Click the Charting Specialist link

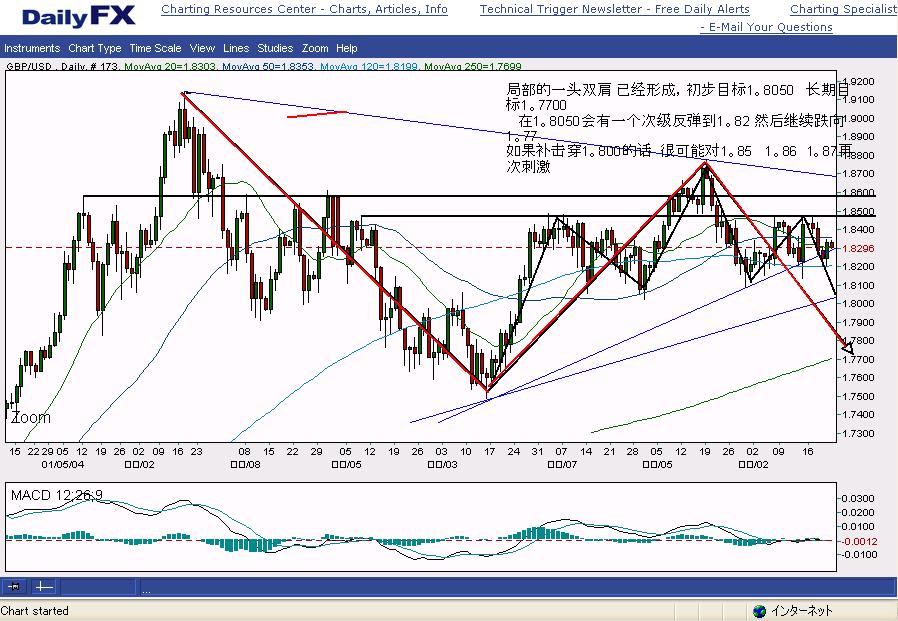tap(843, 10)
